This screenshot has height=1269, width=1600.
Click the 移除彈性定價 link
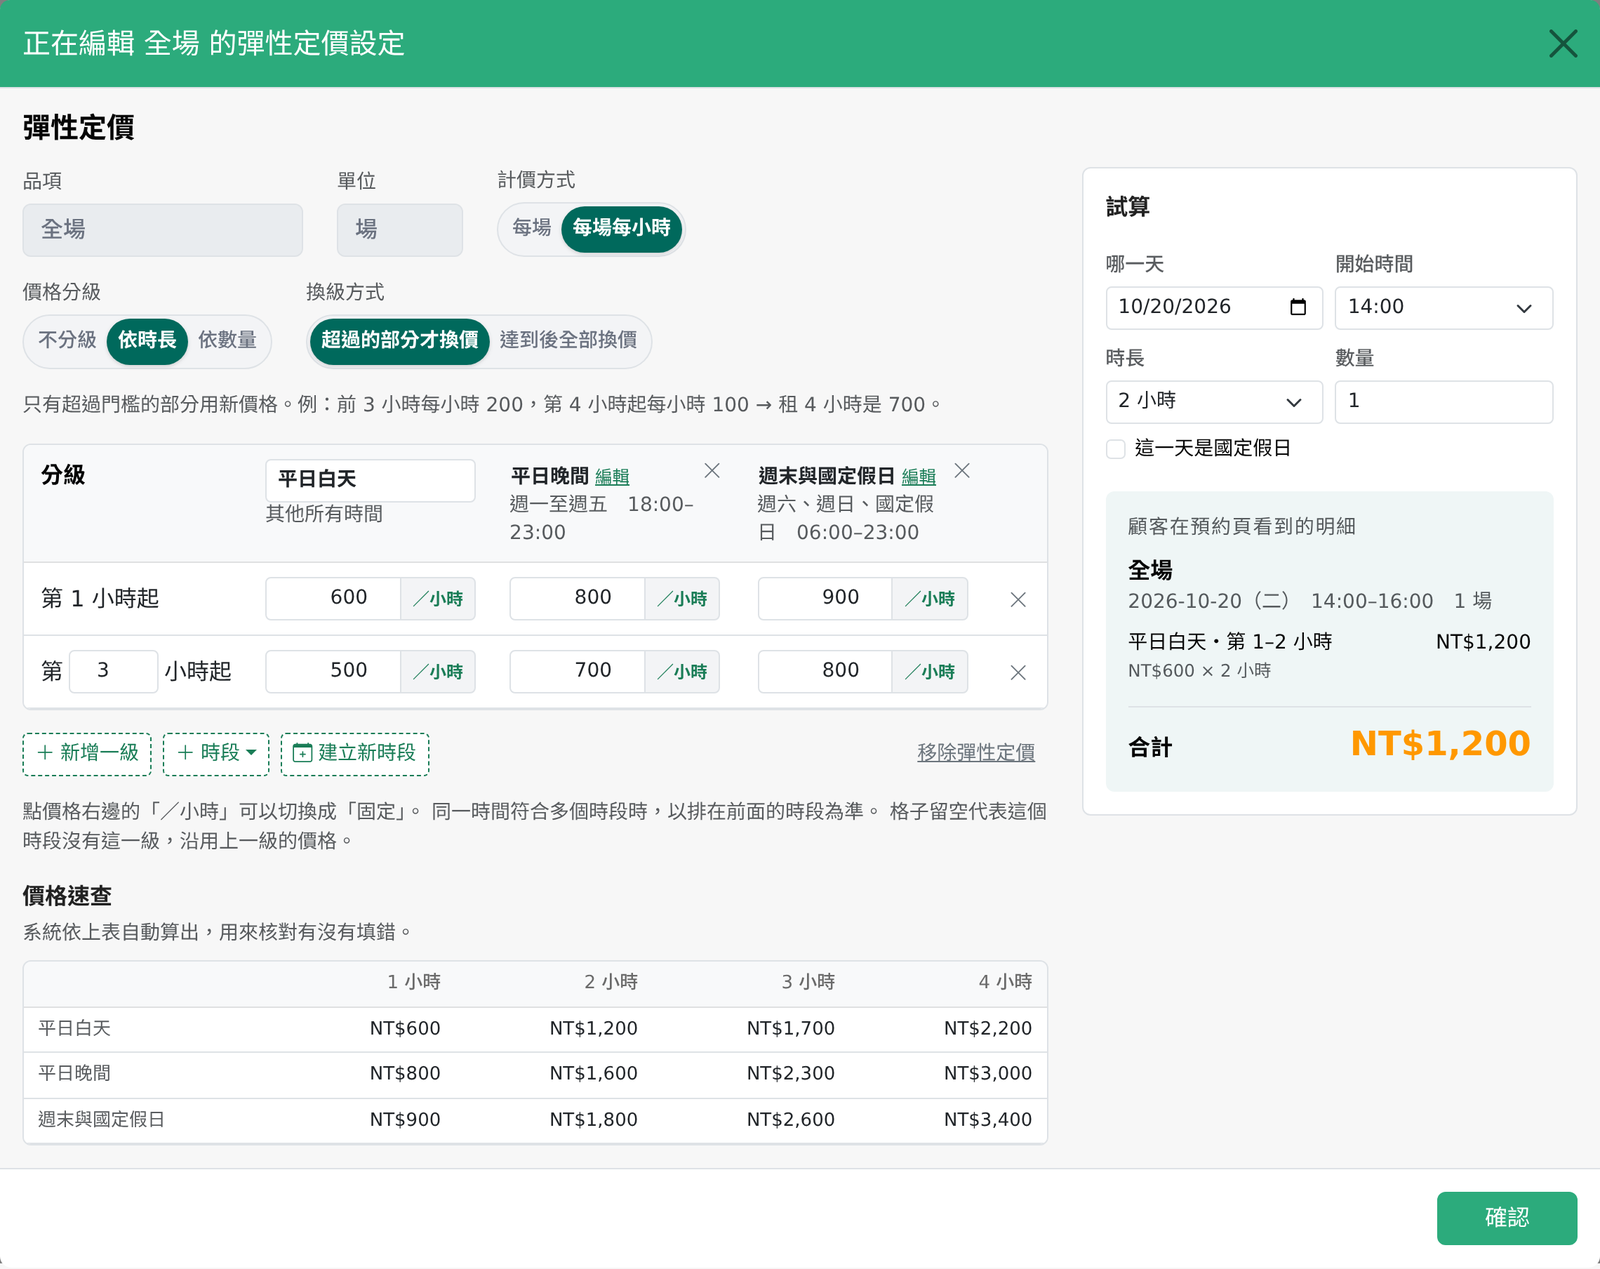(x=976, y=753)
